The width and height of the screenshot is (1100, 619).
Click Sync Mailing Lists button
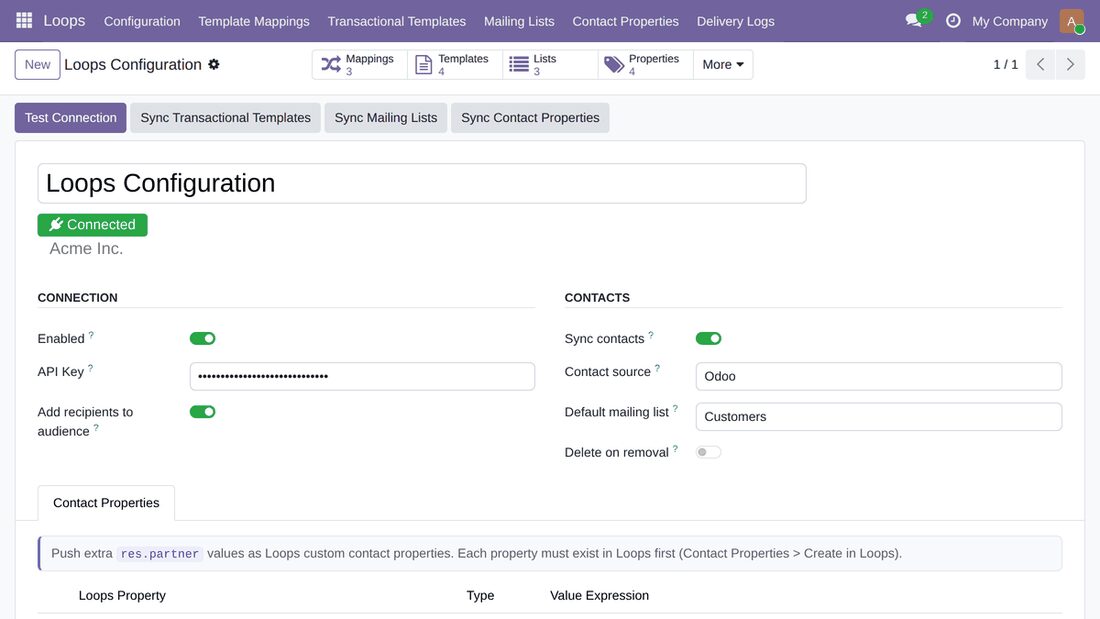386,118
